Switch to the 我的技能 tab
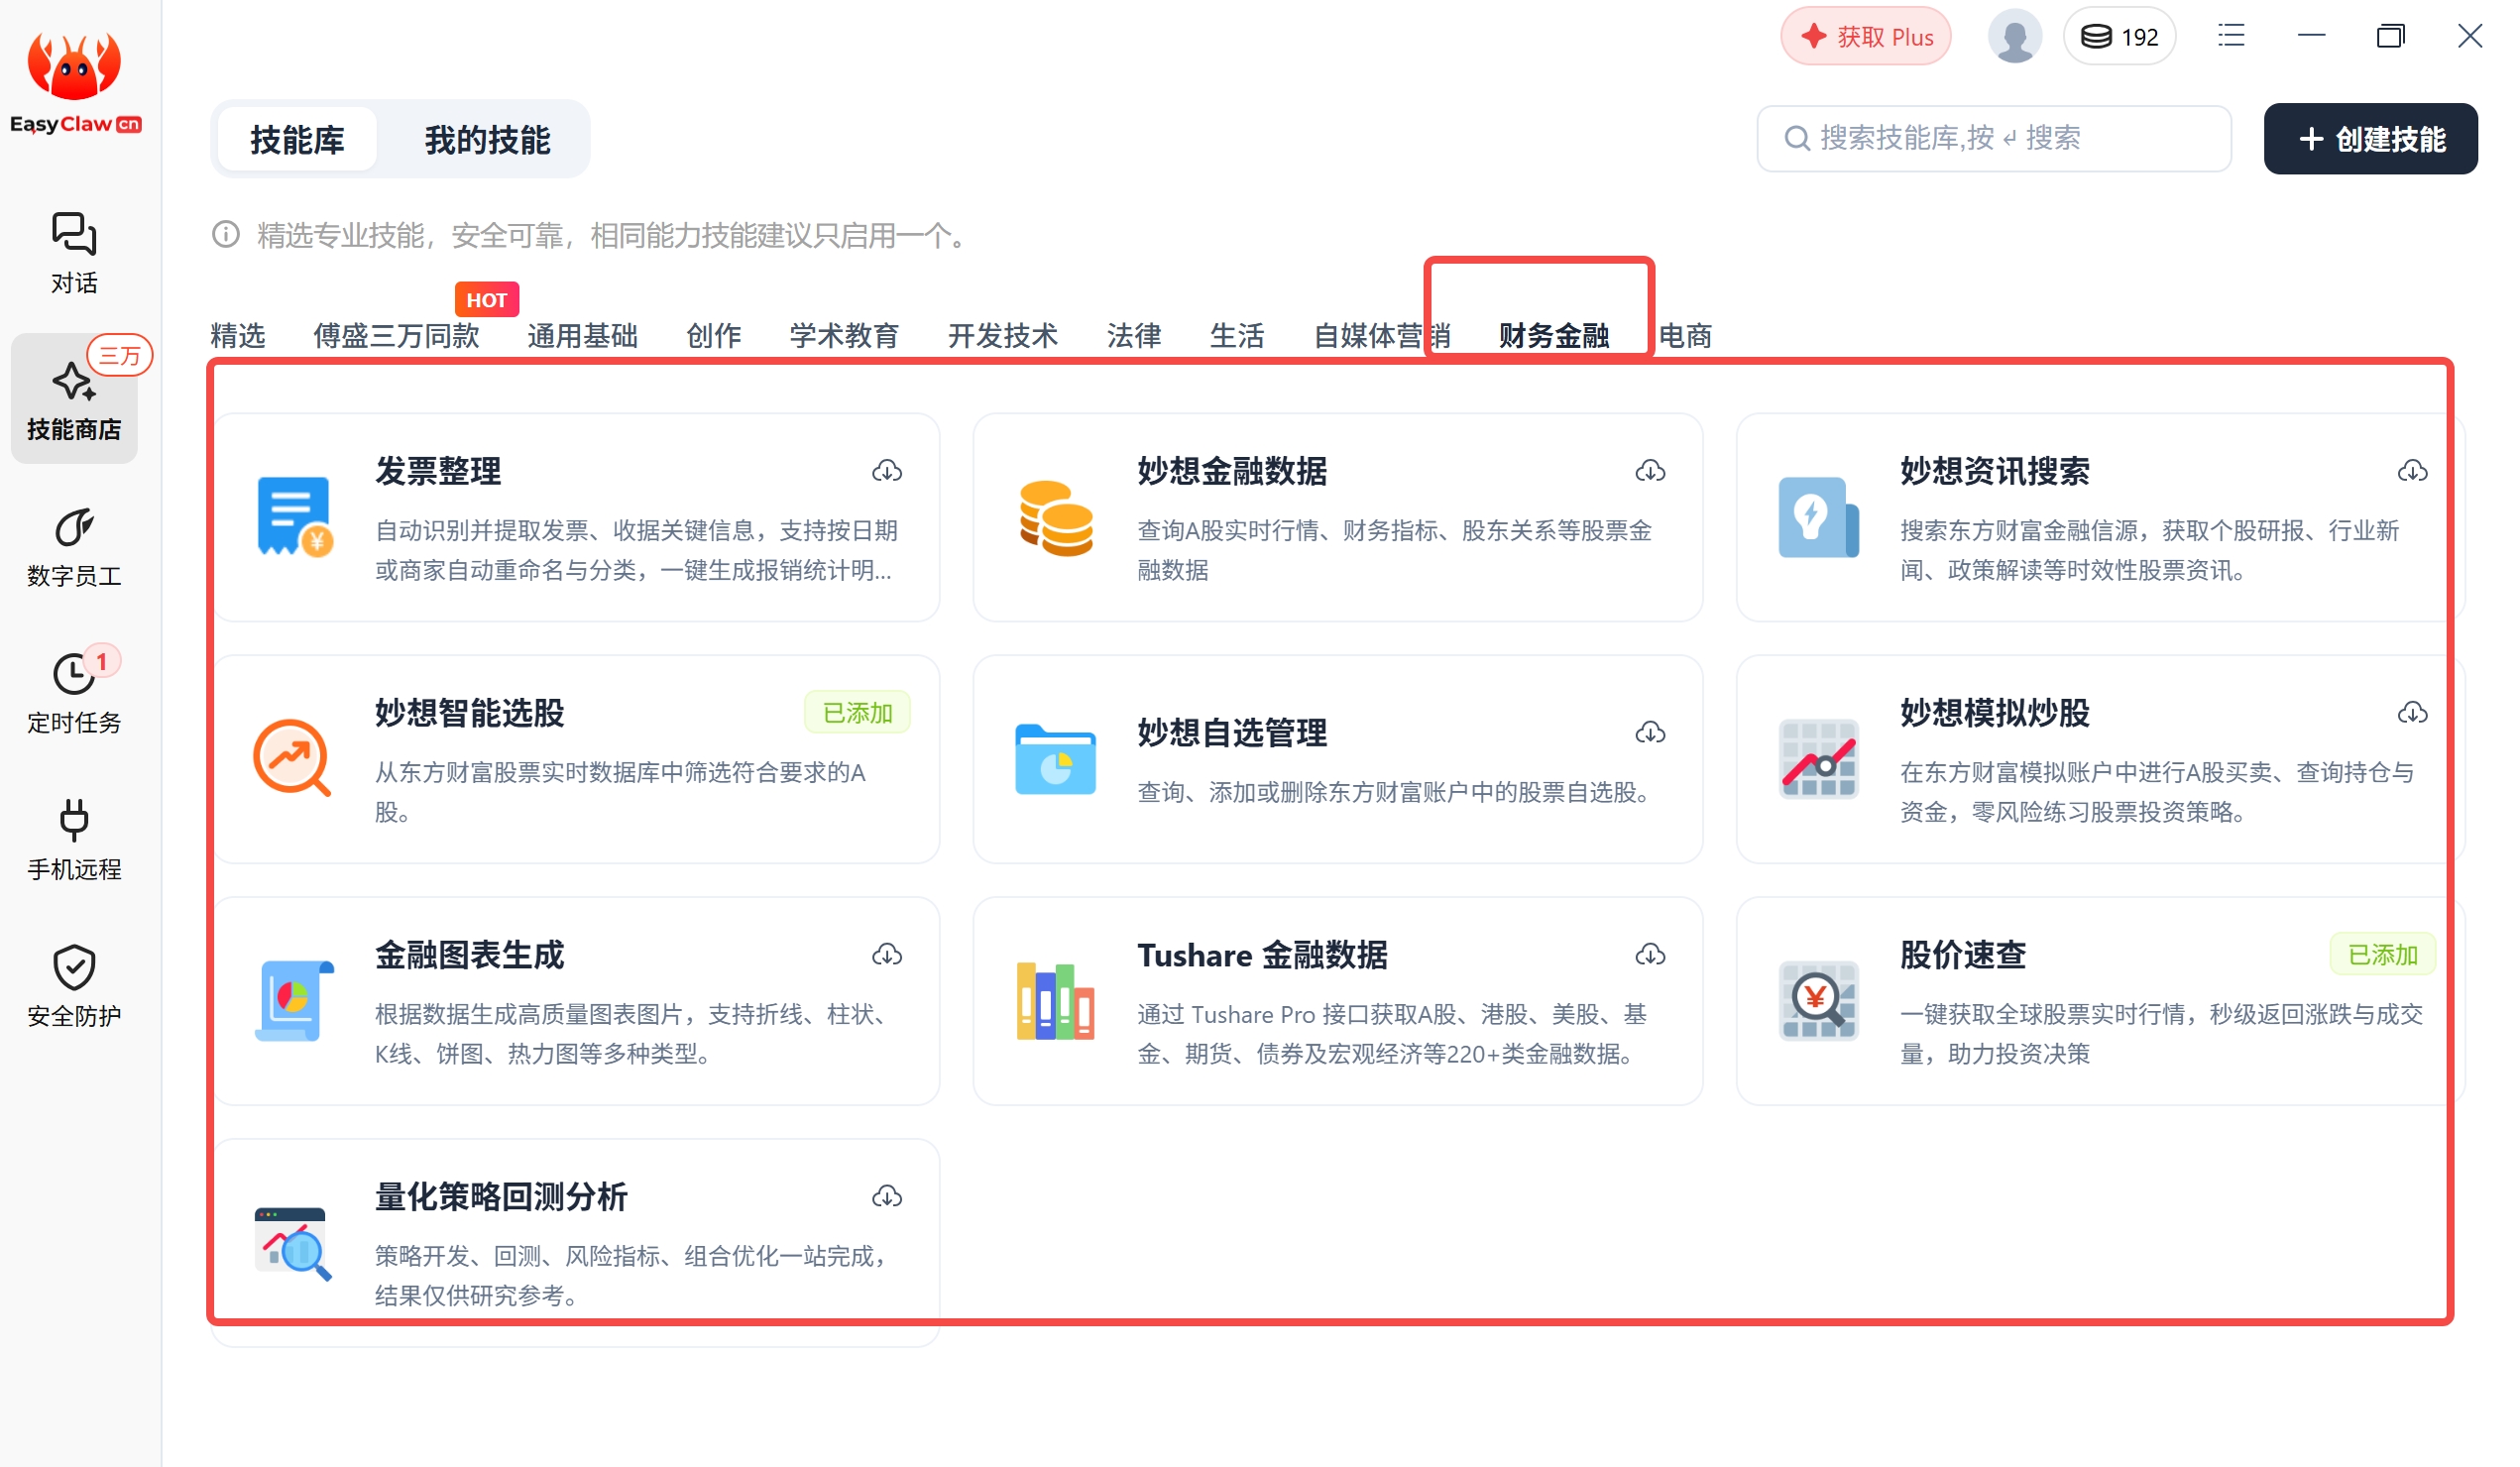This screenshot has height=1467, width=2520. tap(487, 140)
